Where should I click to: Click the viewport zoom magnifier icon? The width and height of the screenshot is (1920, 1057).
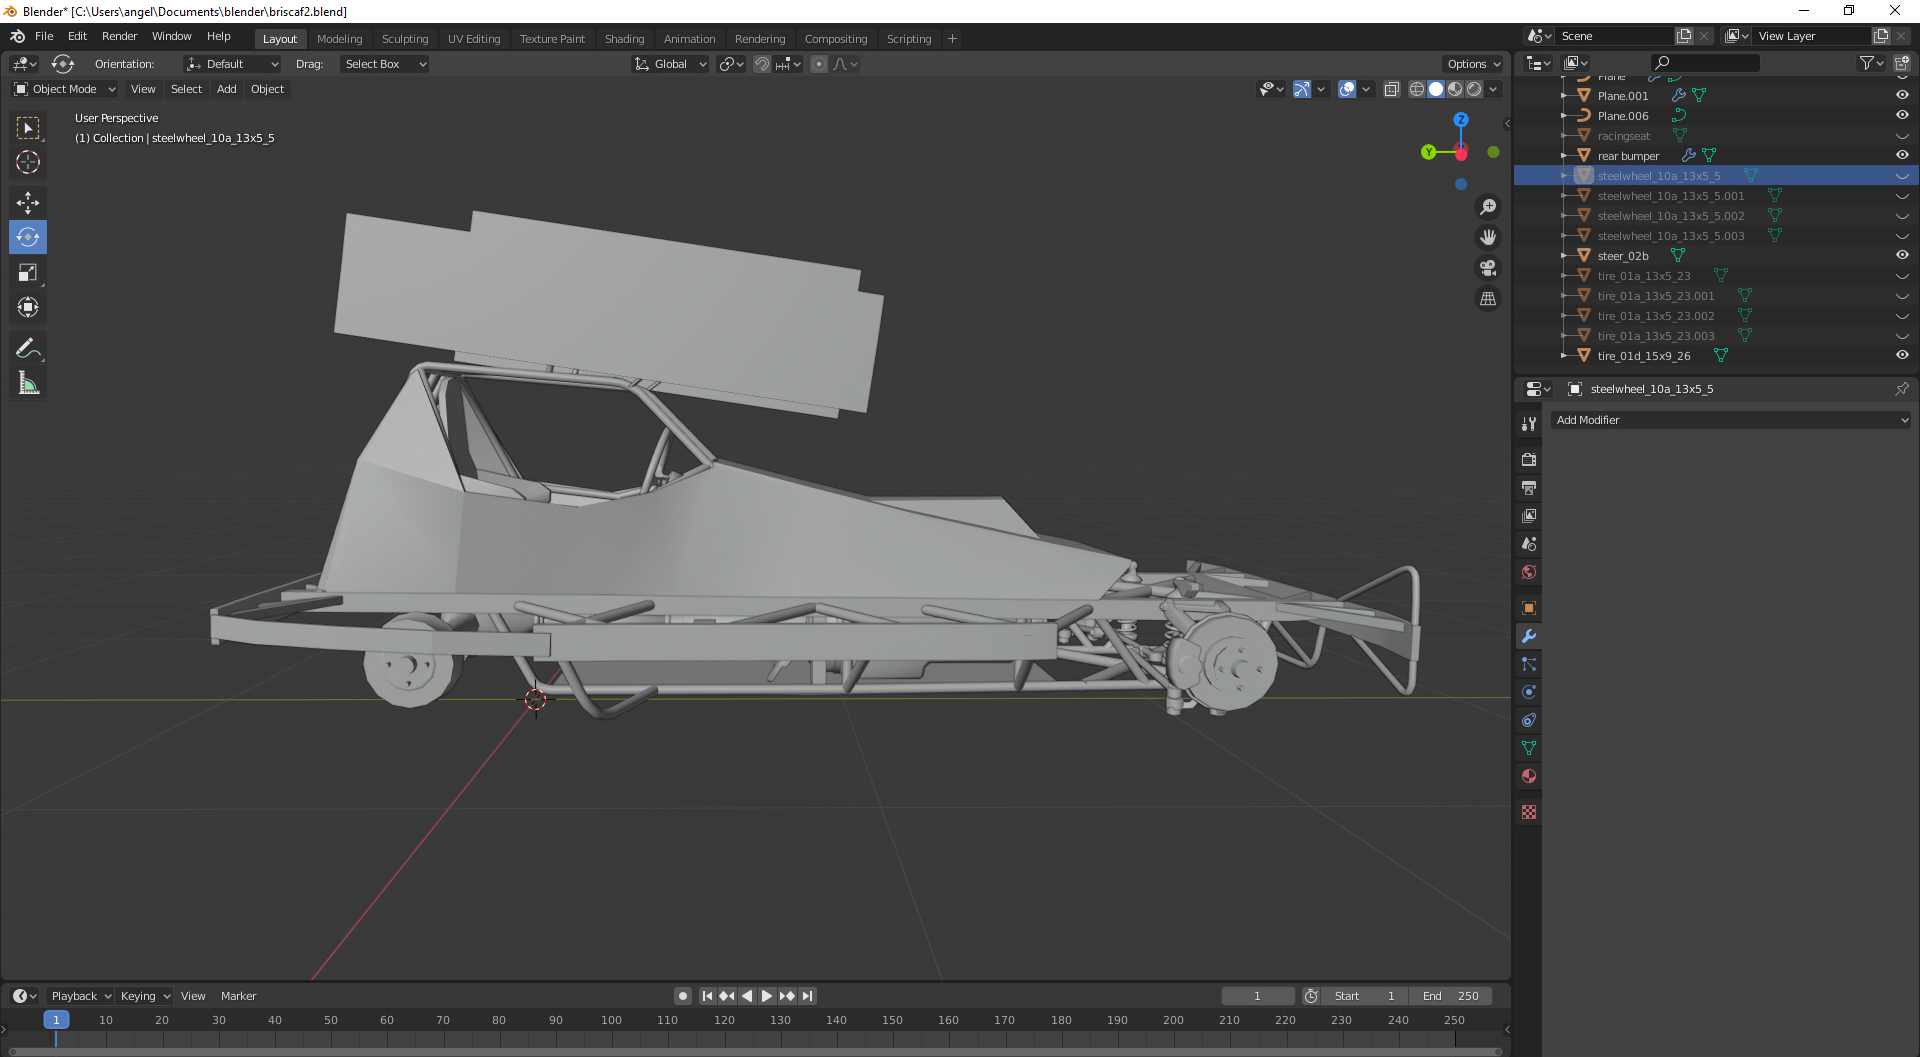(x=1488, y=206)
